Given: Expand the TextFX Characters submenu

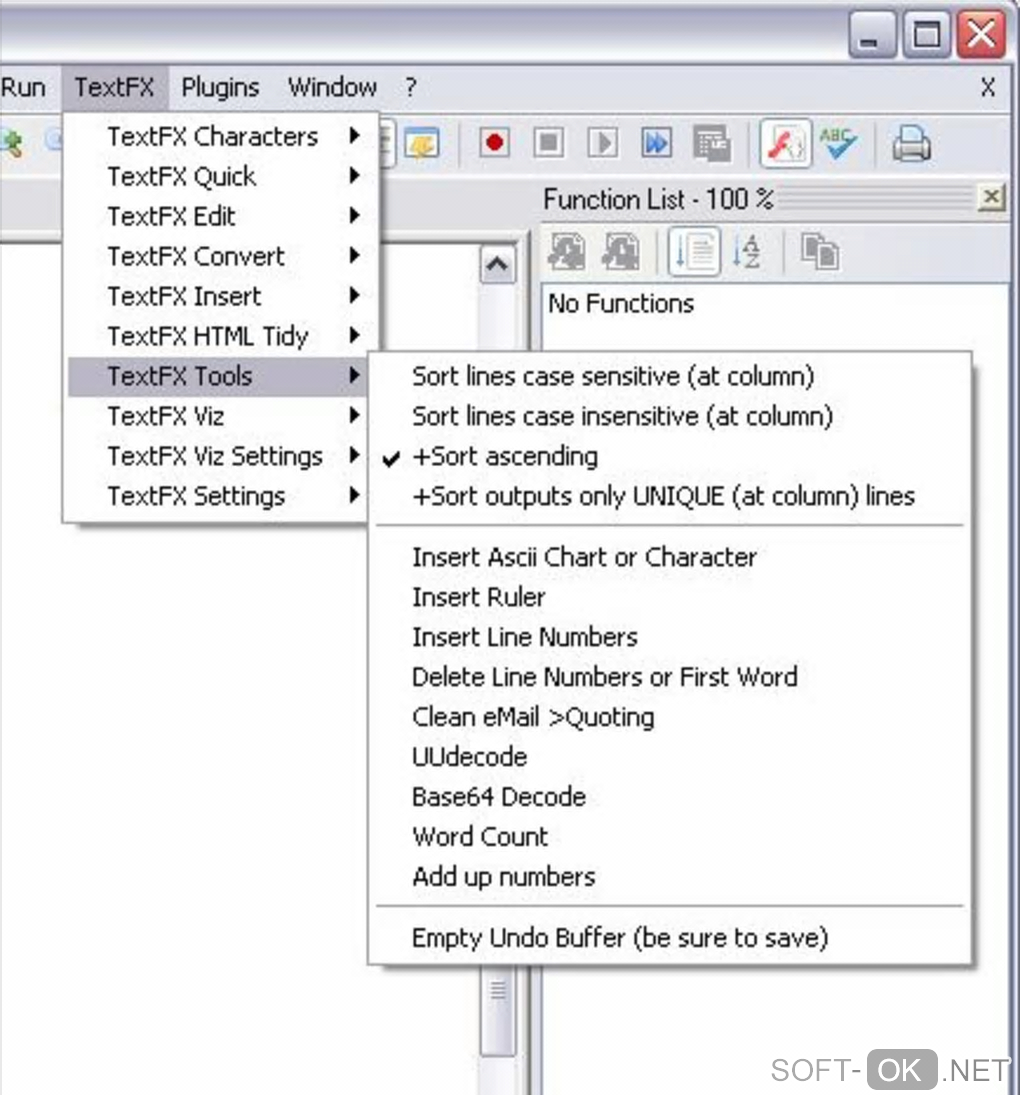Looking at the screenshot, I should pos(216,137).
